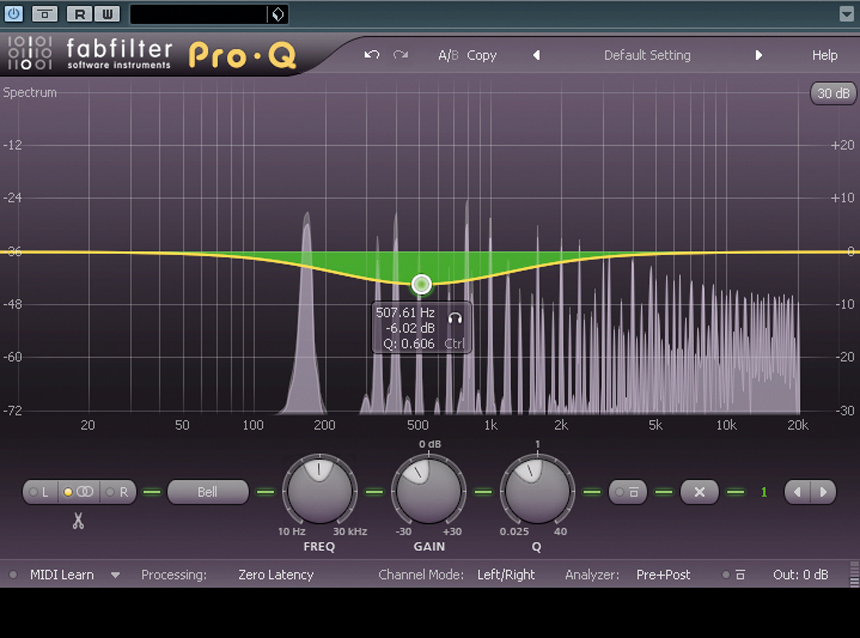Image resolution: width=860 pixels, height=638 pixels.
Task: Toggle the band bypass button
Action: 627,492
